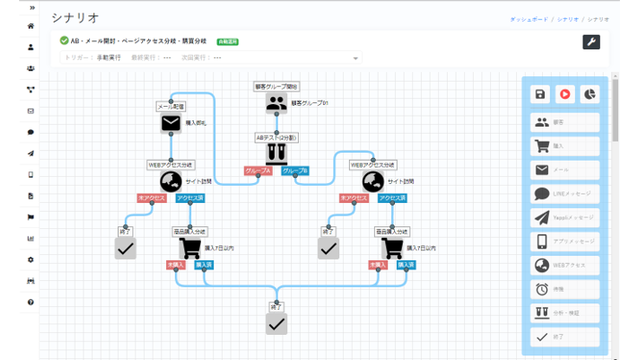This screenshot has height=360, width=640.
Task: Select the 顧客グループ01 people node on canvas
Action: [276, 102]
